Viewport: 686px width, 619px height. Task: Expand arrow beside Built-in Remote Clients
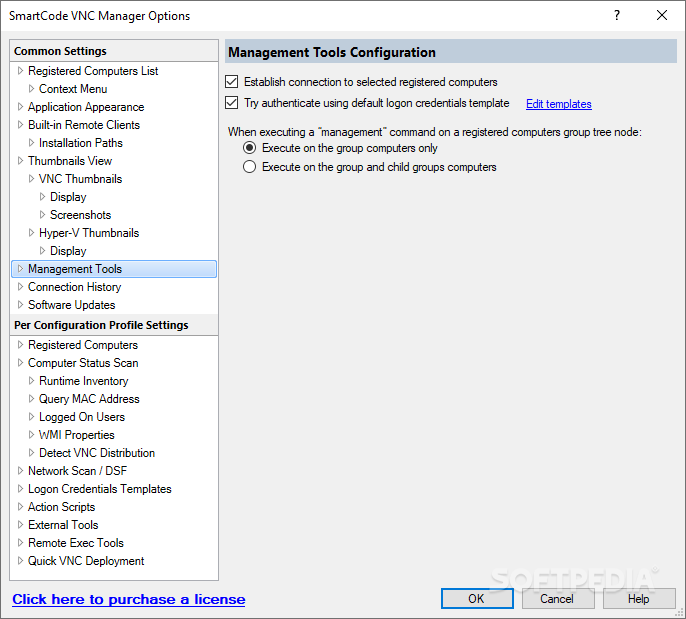point(20,124)
